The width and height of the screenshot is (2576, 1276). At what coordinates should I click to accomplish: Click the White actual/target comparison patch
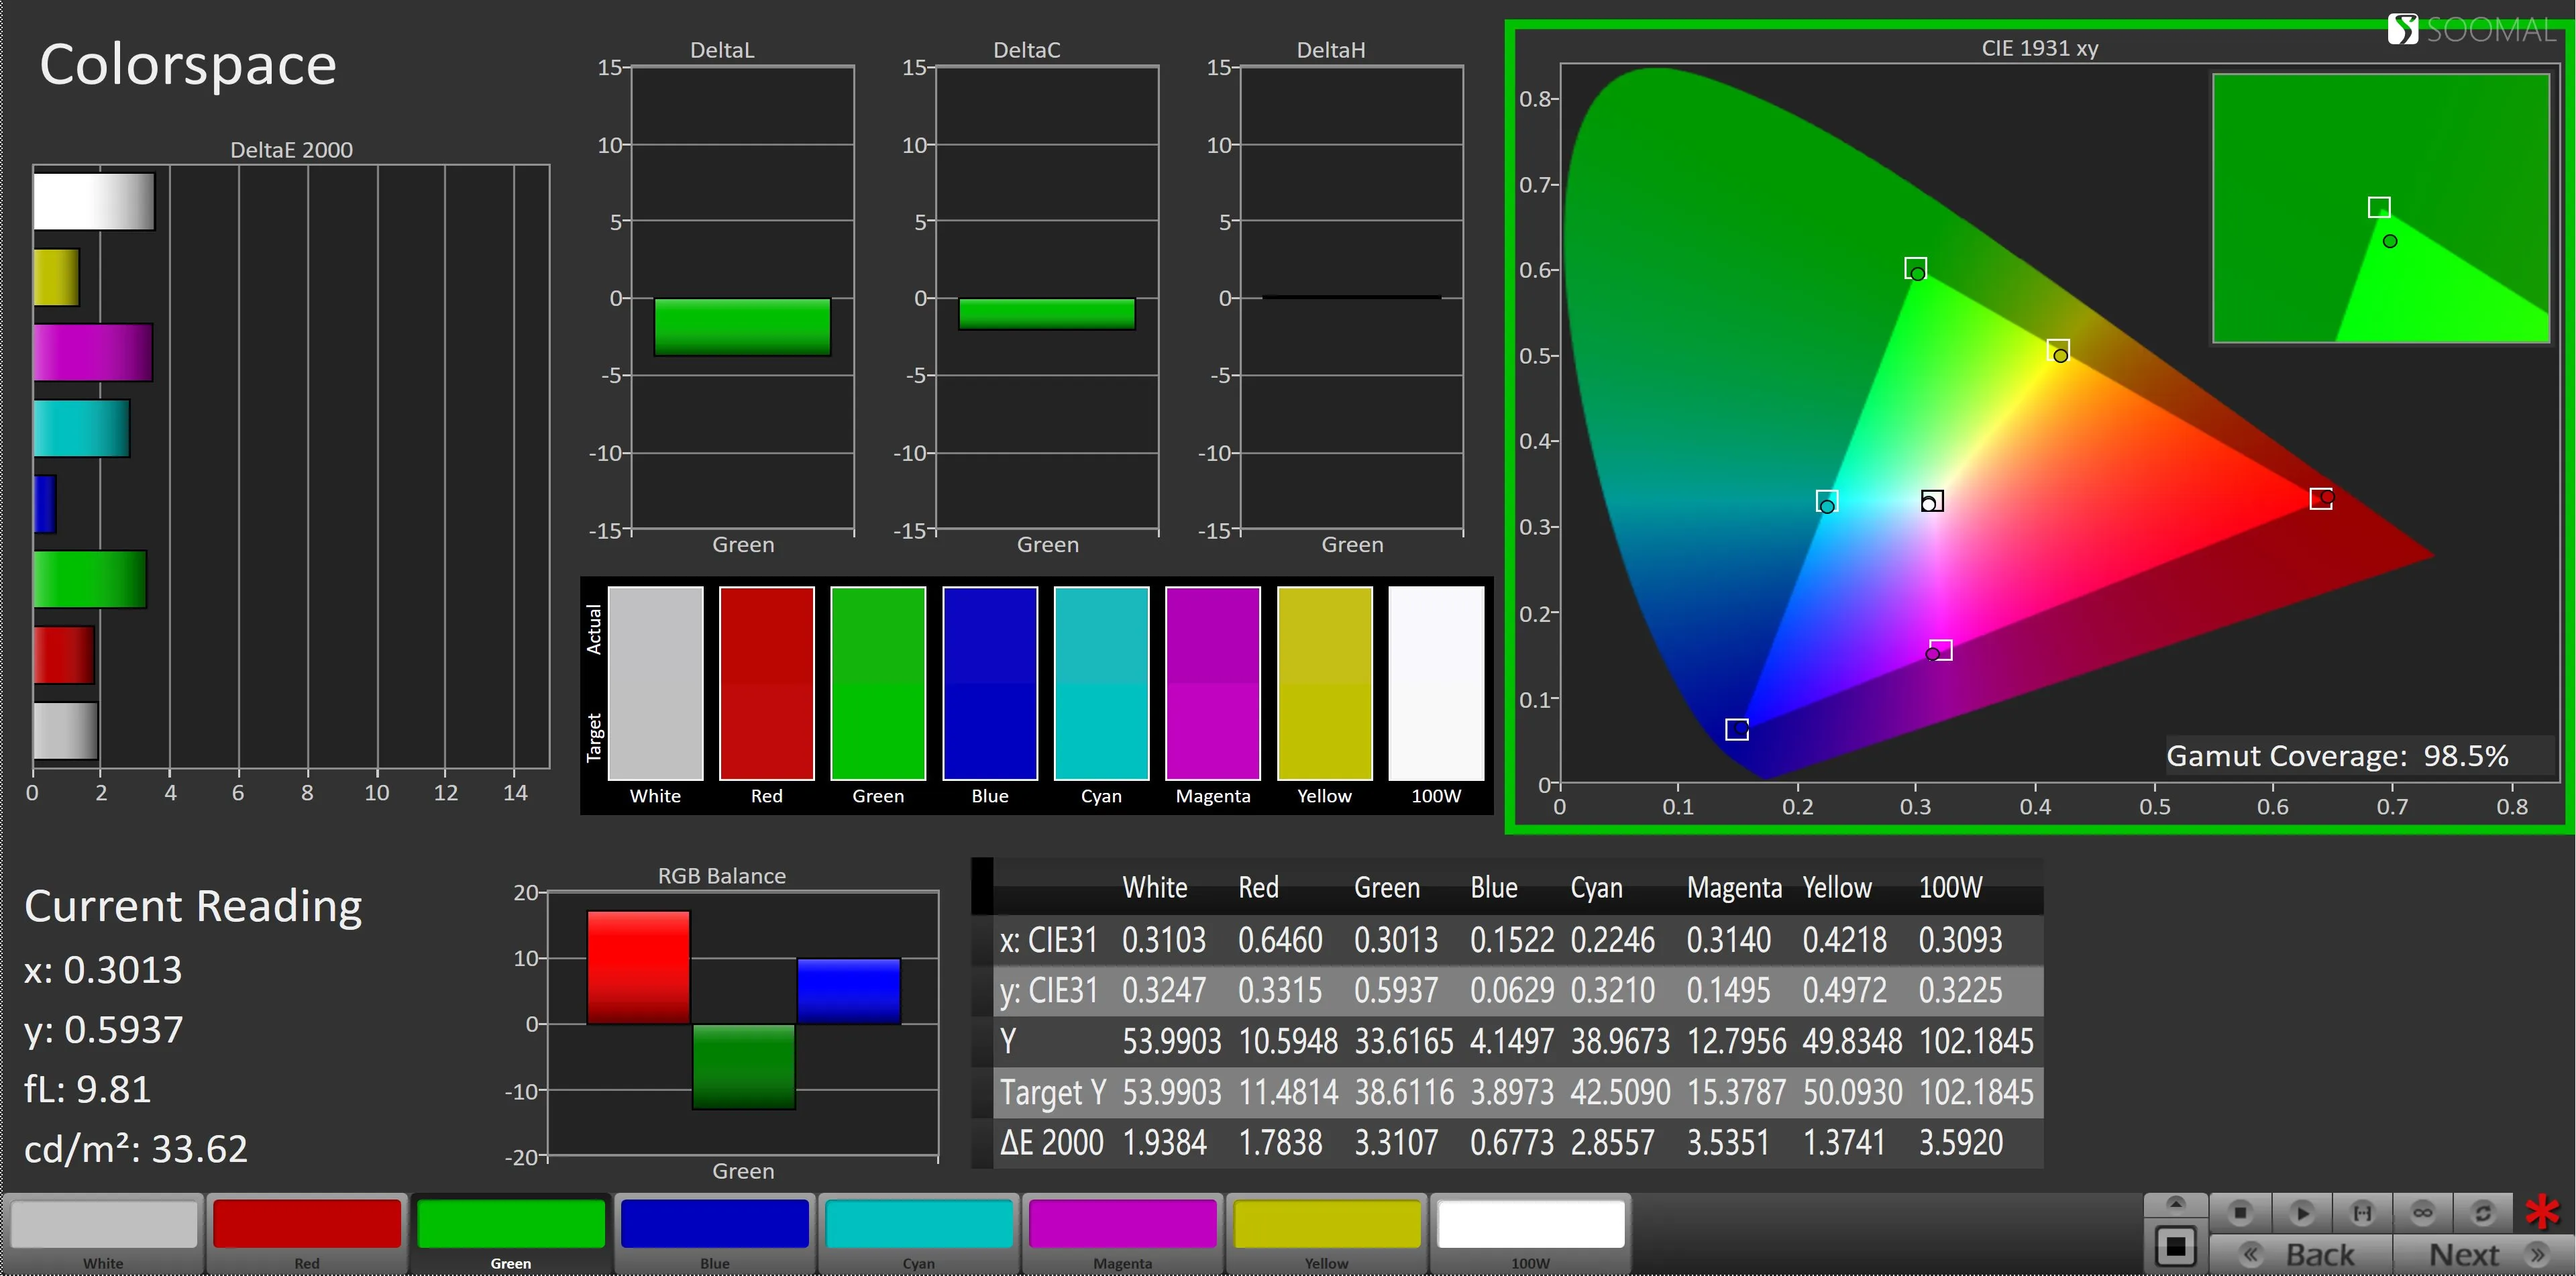pyautogui.click(x=655, y=683)
